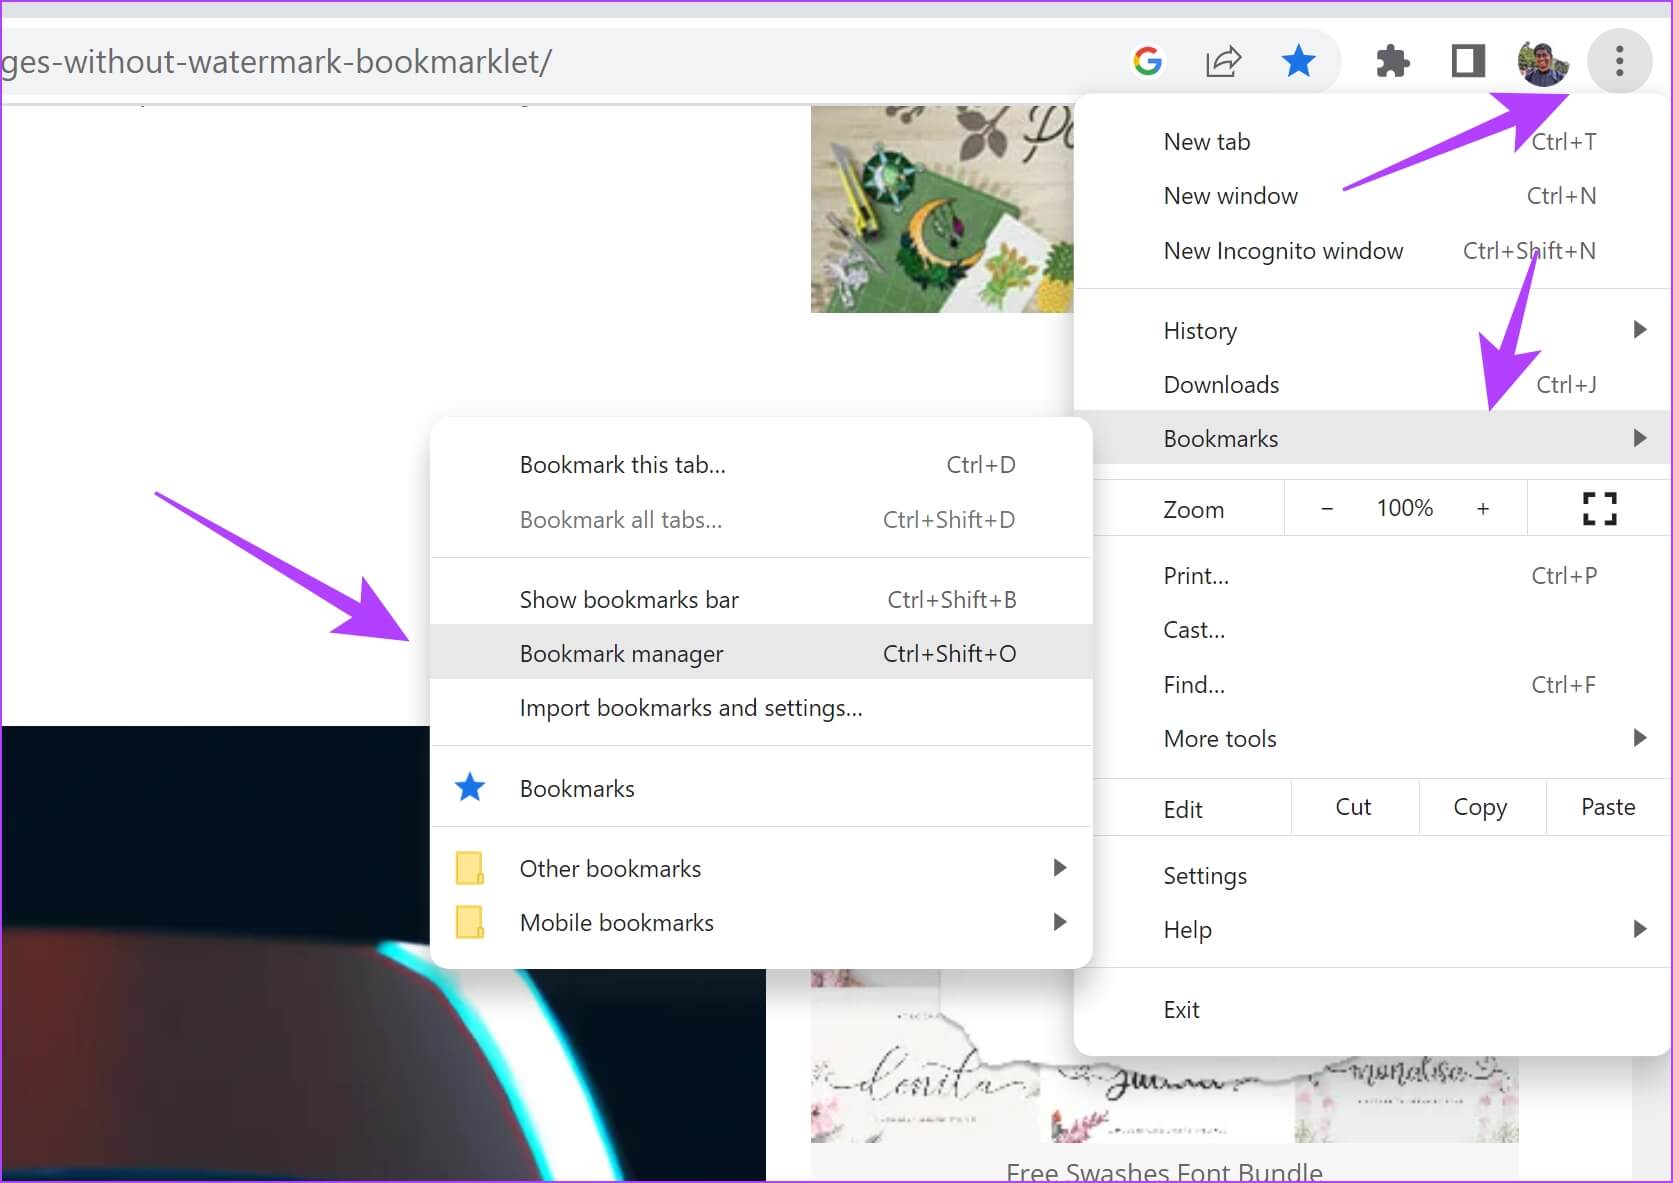Click Bookmark this tab...
1673x1183 pixels.
coord(761,465)
